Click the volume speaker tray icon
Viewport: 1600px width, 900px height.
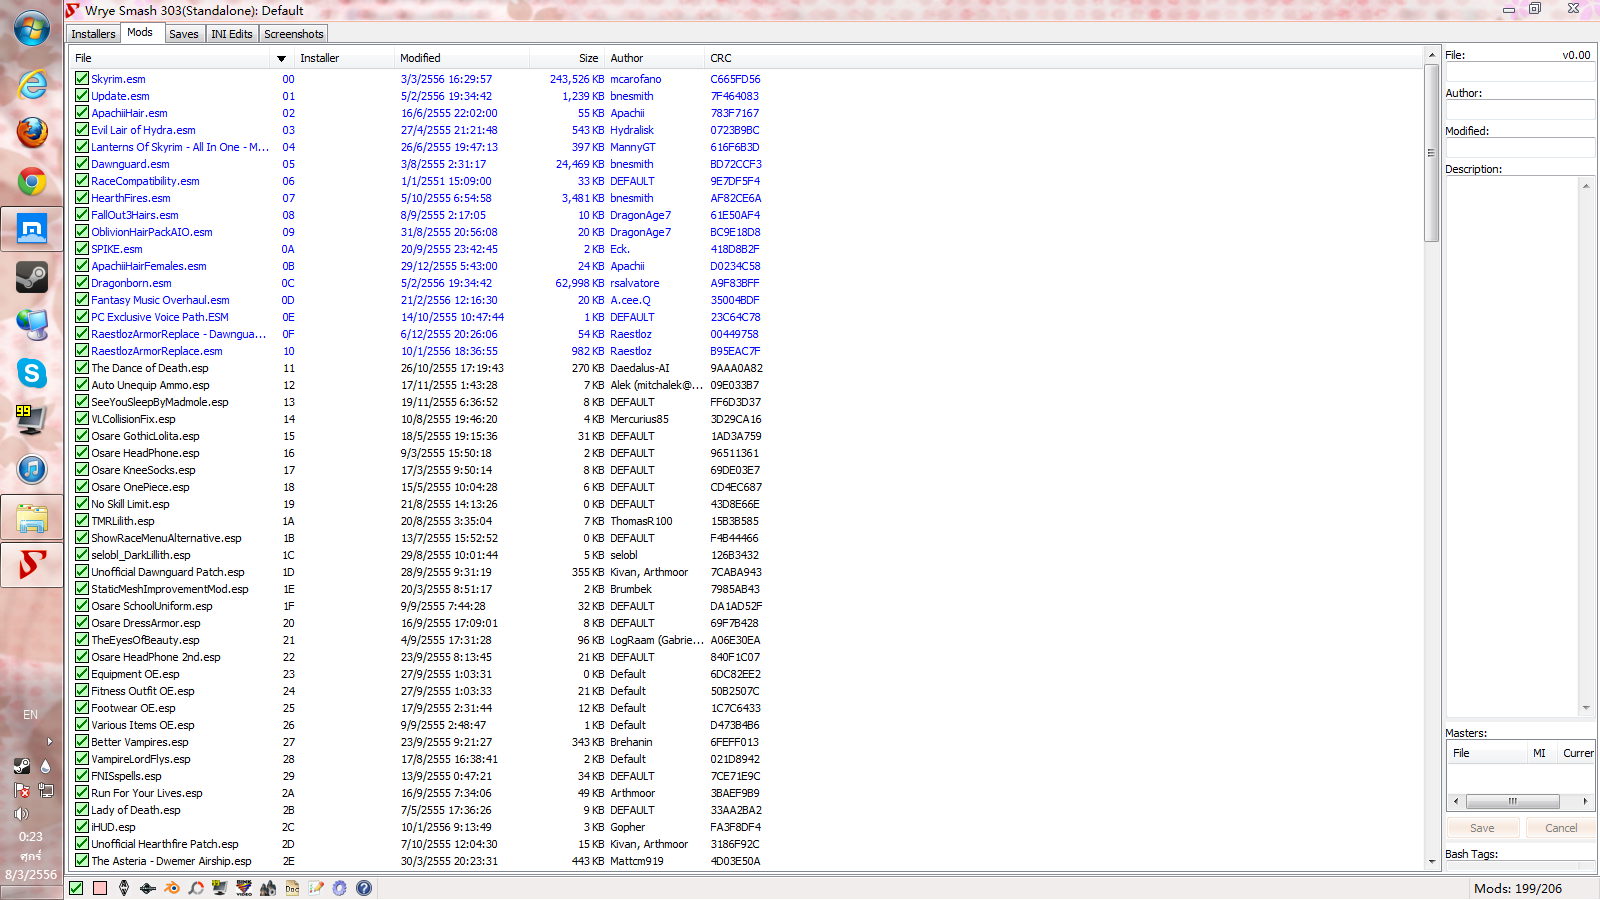click(x=21, y=814)
